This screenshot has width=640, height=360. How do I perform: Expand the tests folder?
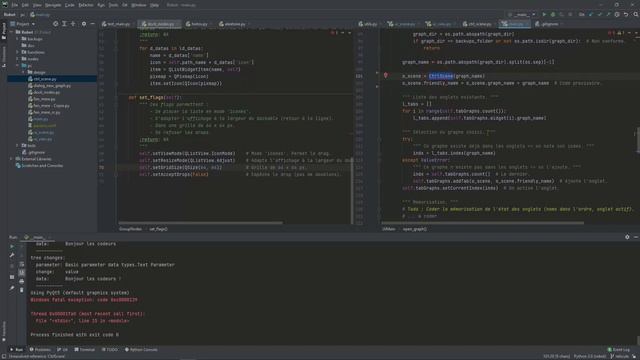(18, 145)
